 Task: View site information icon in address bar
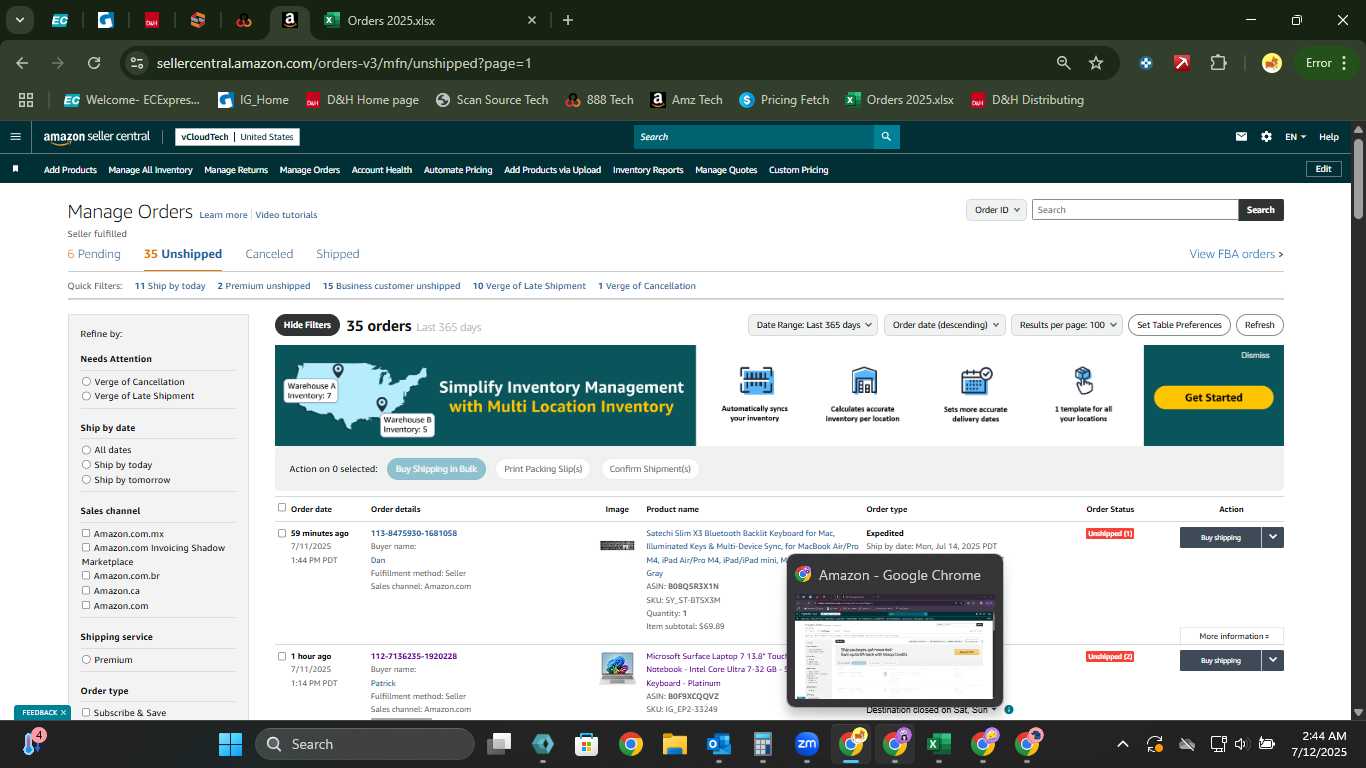click(x=138, y=63)
